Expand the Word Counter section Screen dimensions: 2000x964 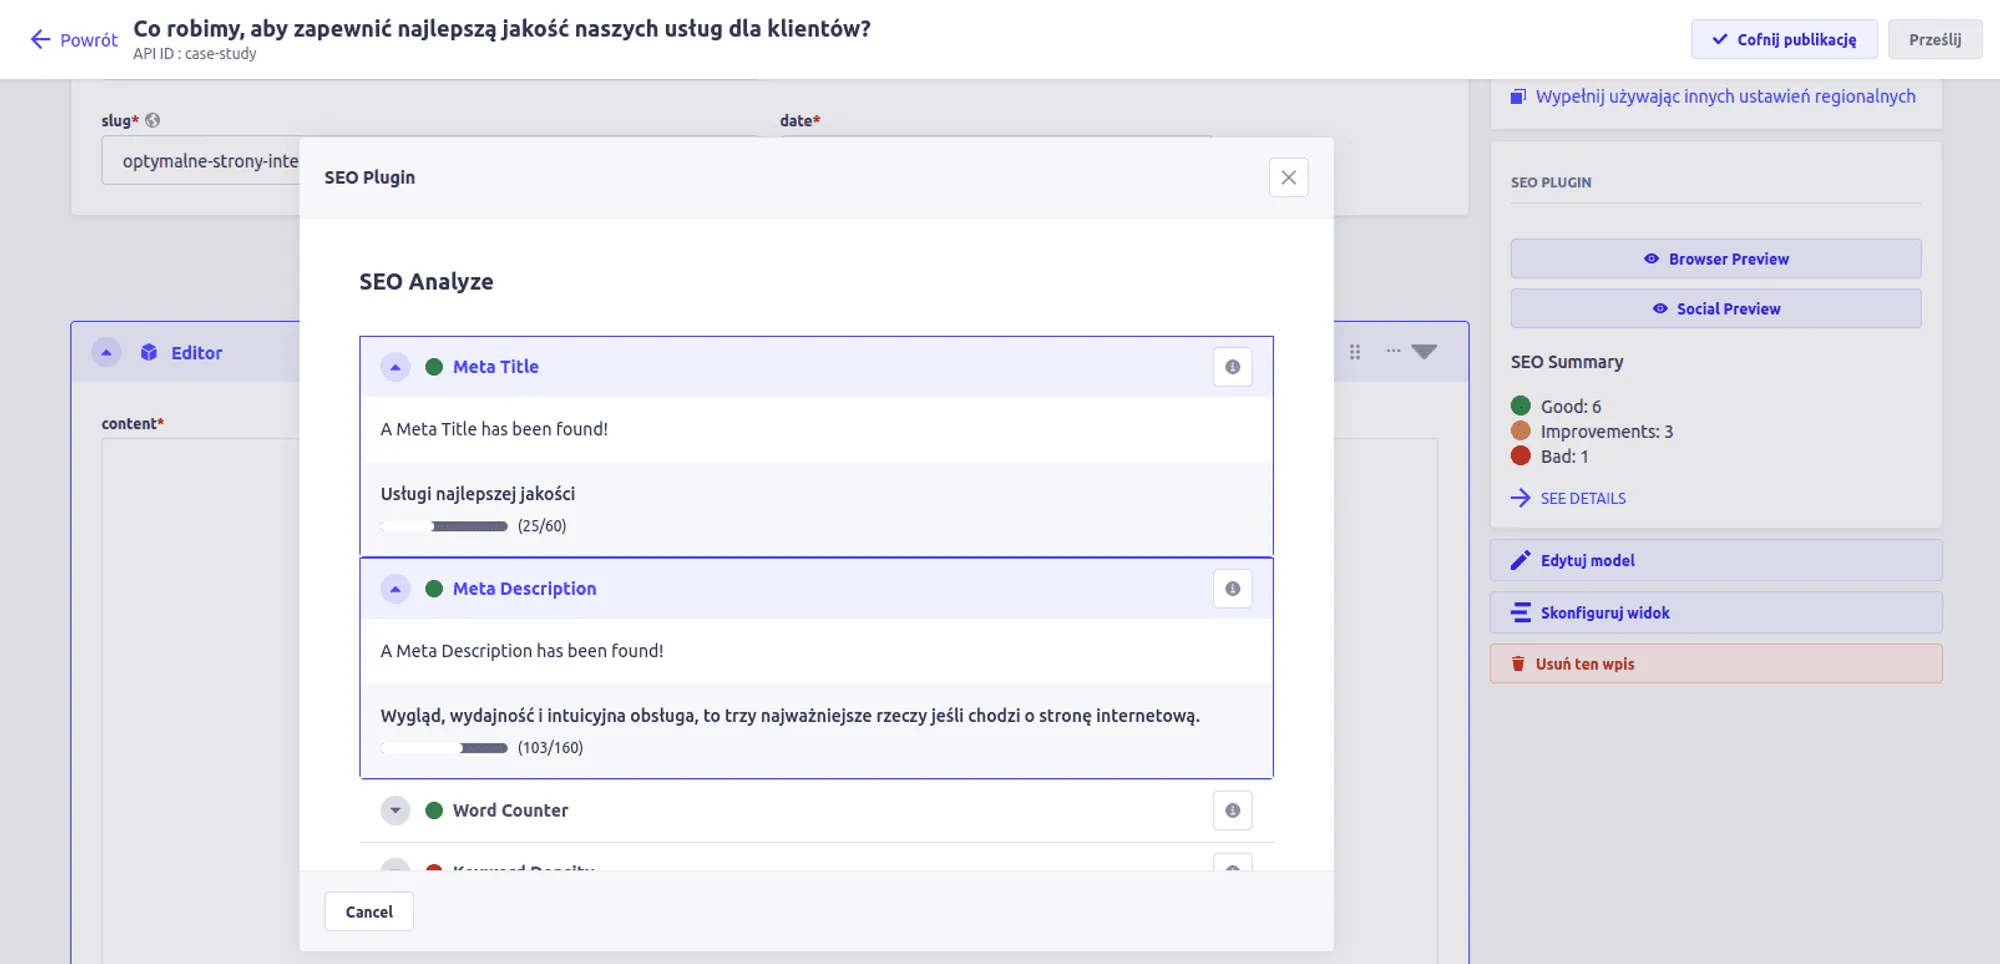(x=395, y=811)
